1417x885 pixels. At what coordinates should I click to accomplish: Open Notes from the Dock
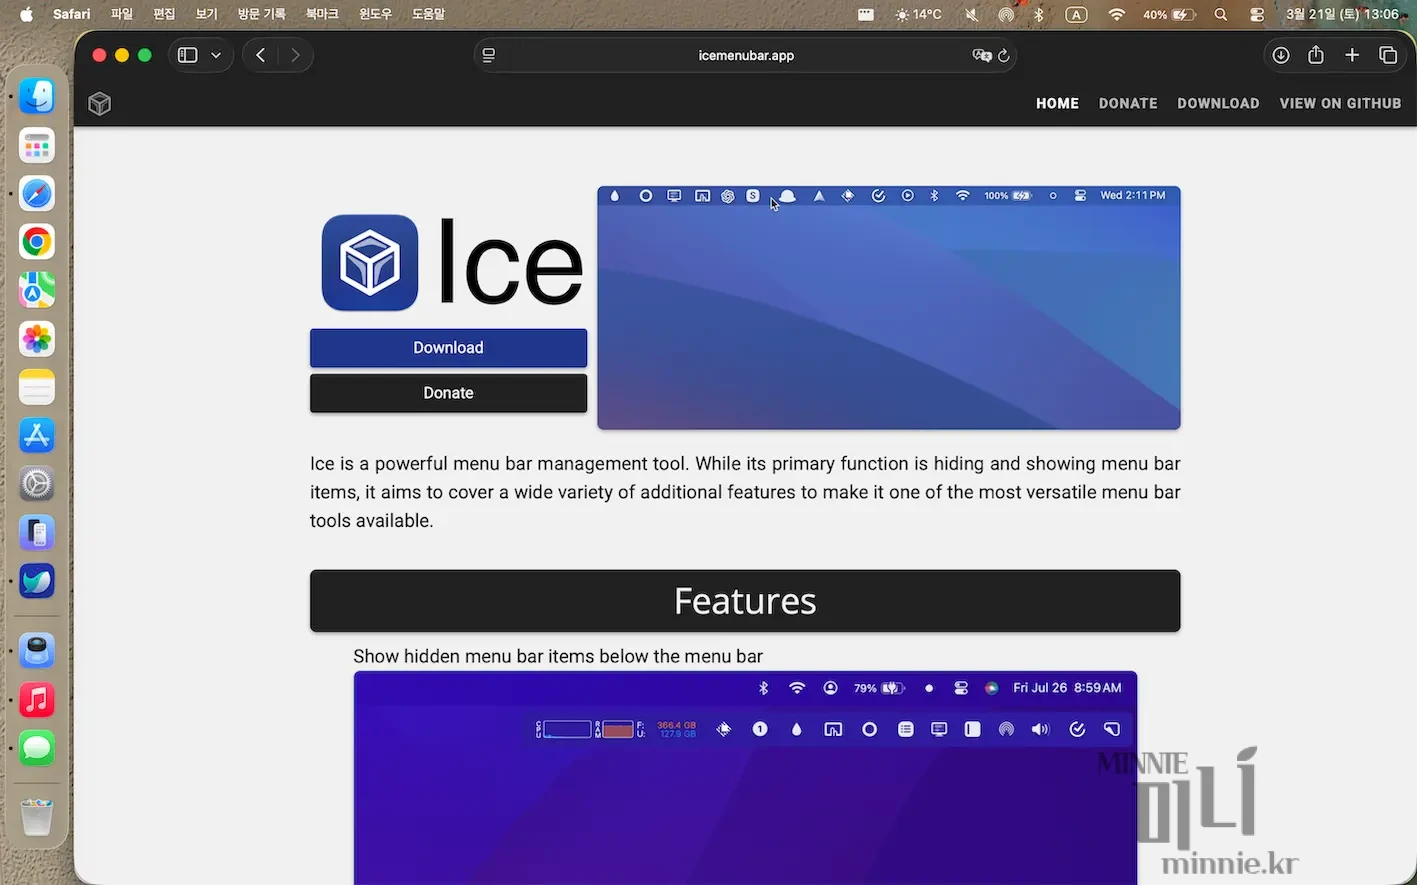point(37,387)
